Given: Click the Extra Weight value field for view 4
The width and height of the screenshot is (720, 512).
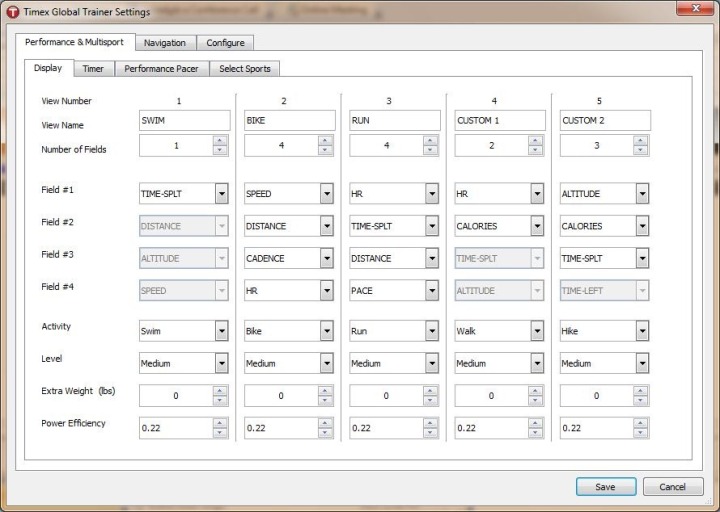Looking at the screenshot, I should click(x=491, y=396).
